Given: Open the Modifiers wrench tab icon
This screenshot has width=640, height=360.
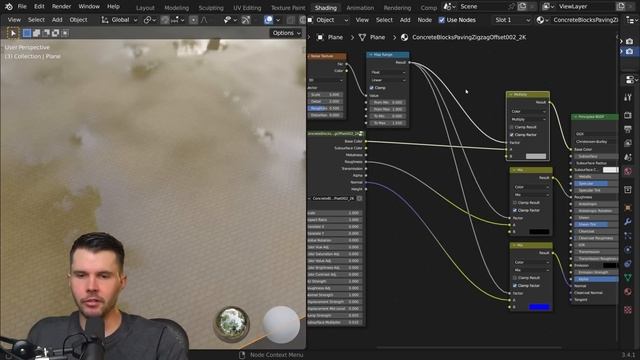Looking at the screenshot, I should (x=628, y=222).
